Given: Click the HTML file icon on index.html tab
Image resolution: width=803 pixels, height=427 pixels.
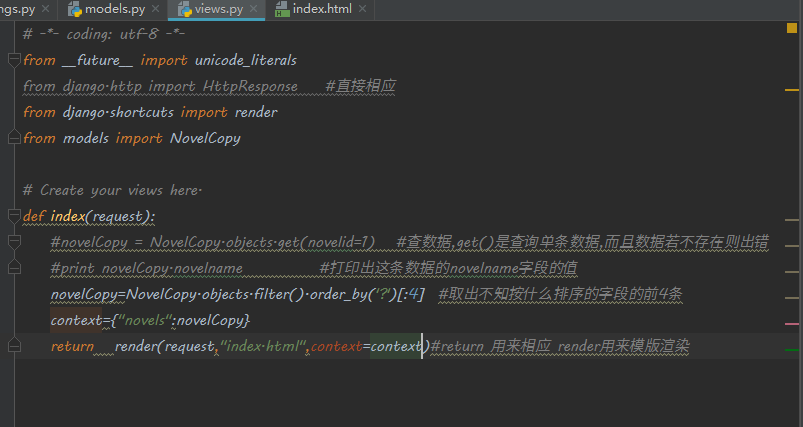Looking at the screenshot, I should (281, 9).
